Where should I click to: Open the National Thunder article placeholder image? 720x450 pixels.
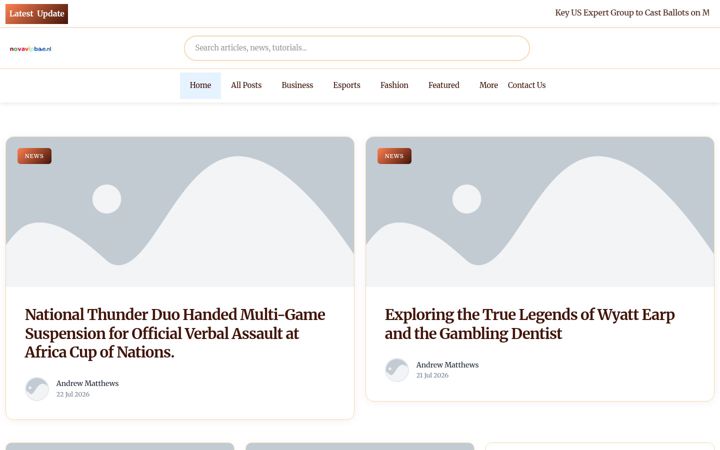coord(180,212)
